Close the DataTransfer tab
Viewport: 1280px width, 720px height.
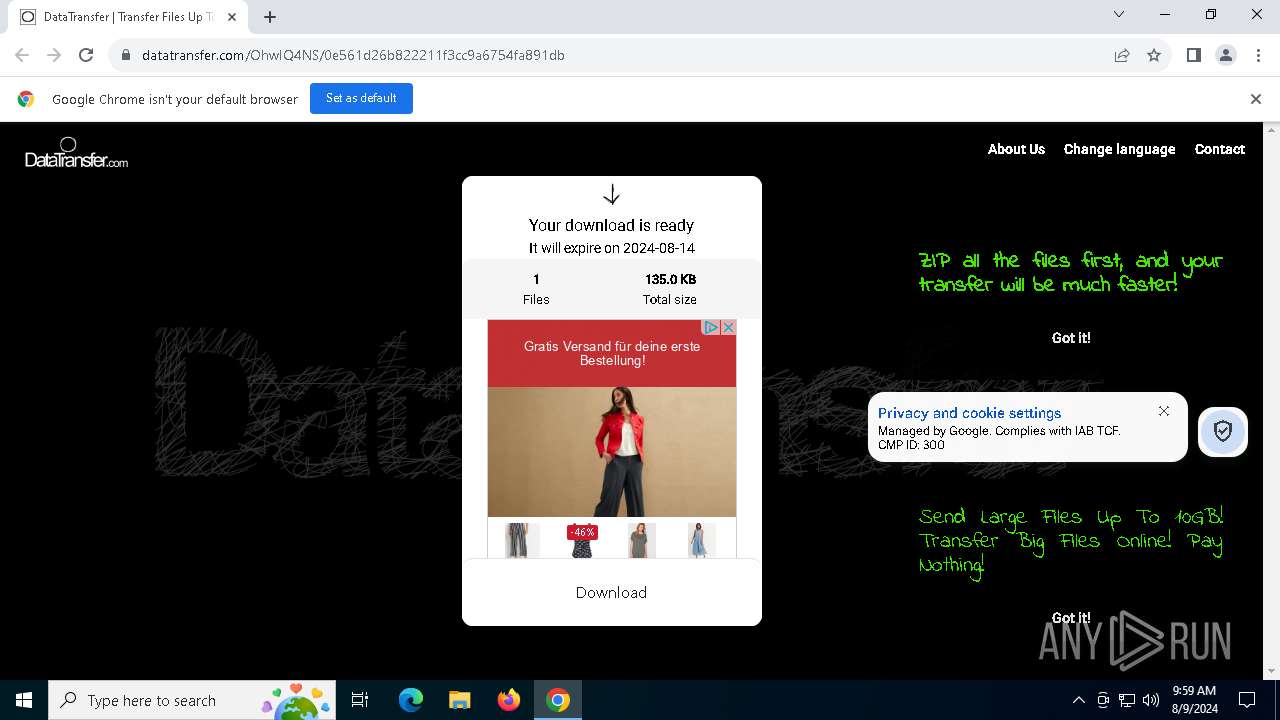tap(232, 17)
